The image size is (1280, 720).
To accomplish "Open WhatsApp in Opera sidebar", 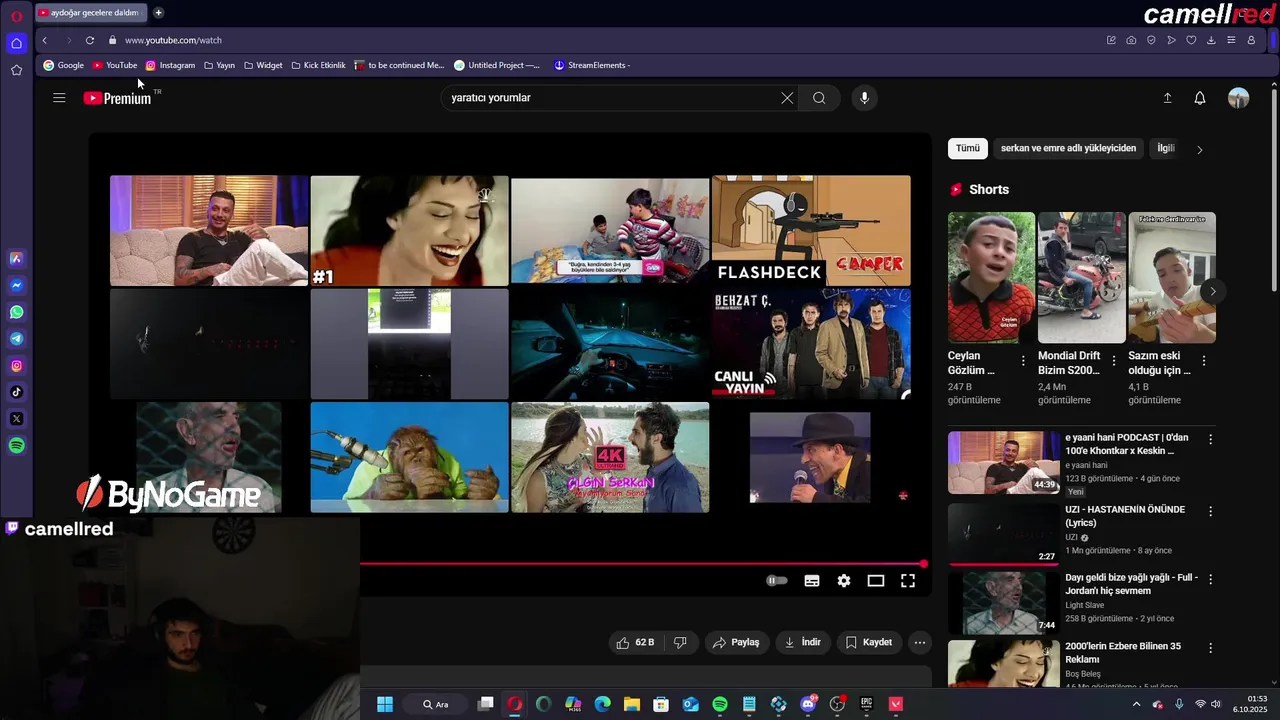I will click(16, 312).
